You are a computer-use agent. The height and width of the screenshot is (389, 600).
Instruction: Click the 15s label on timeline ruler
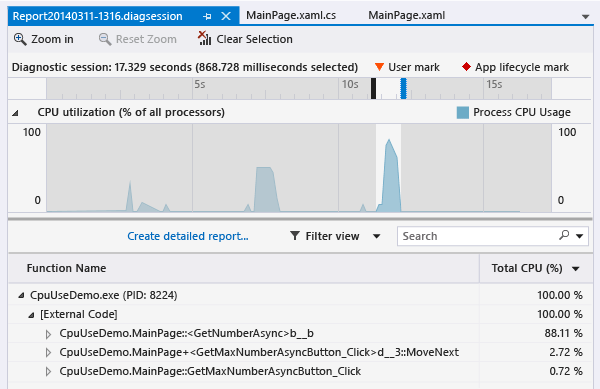pos(494,84)
